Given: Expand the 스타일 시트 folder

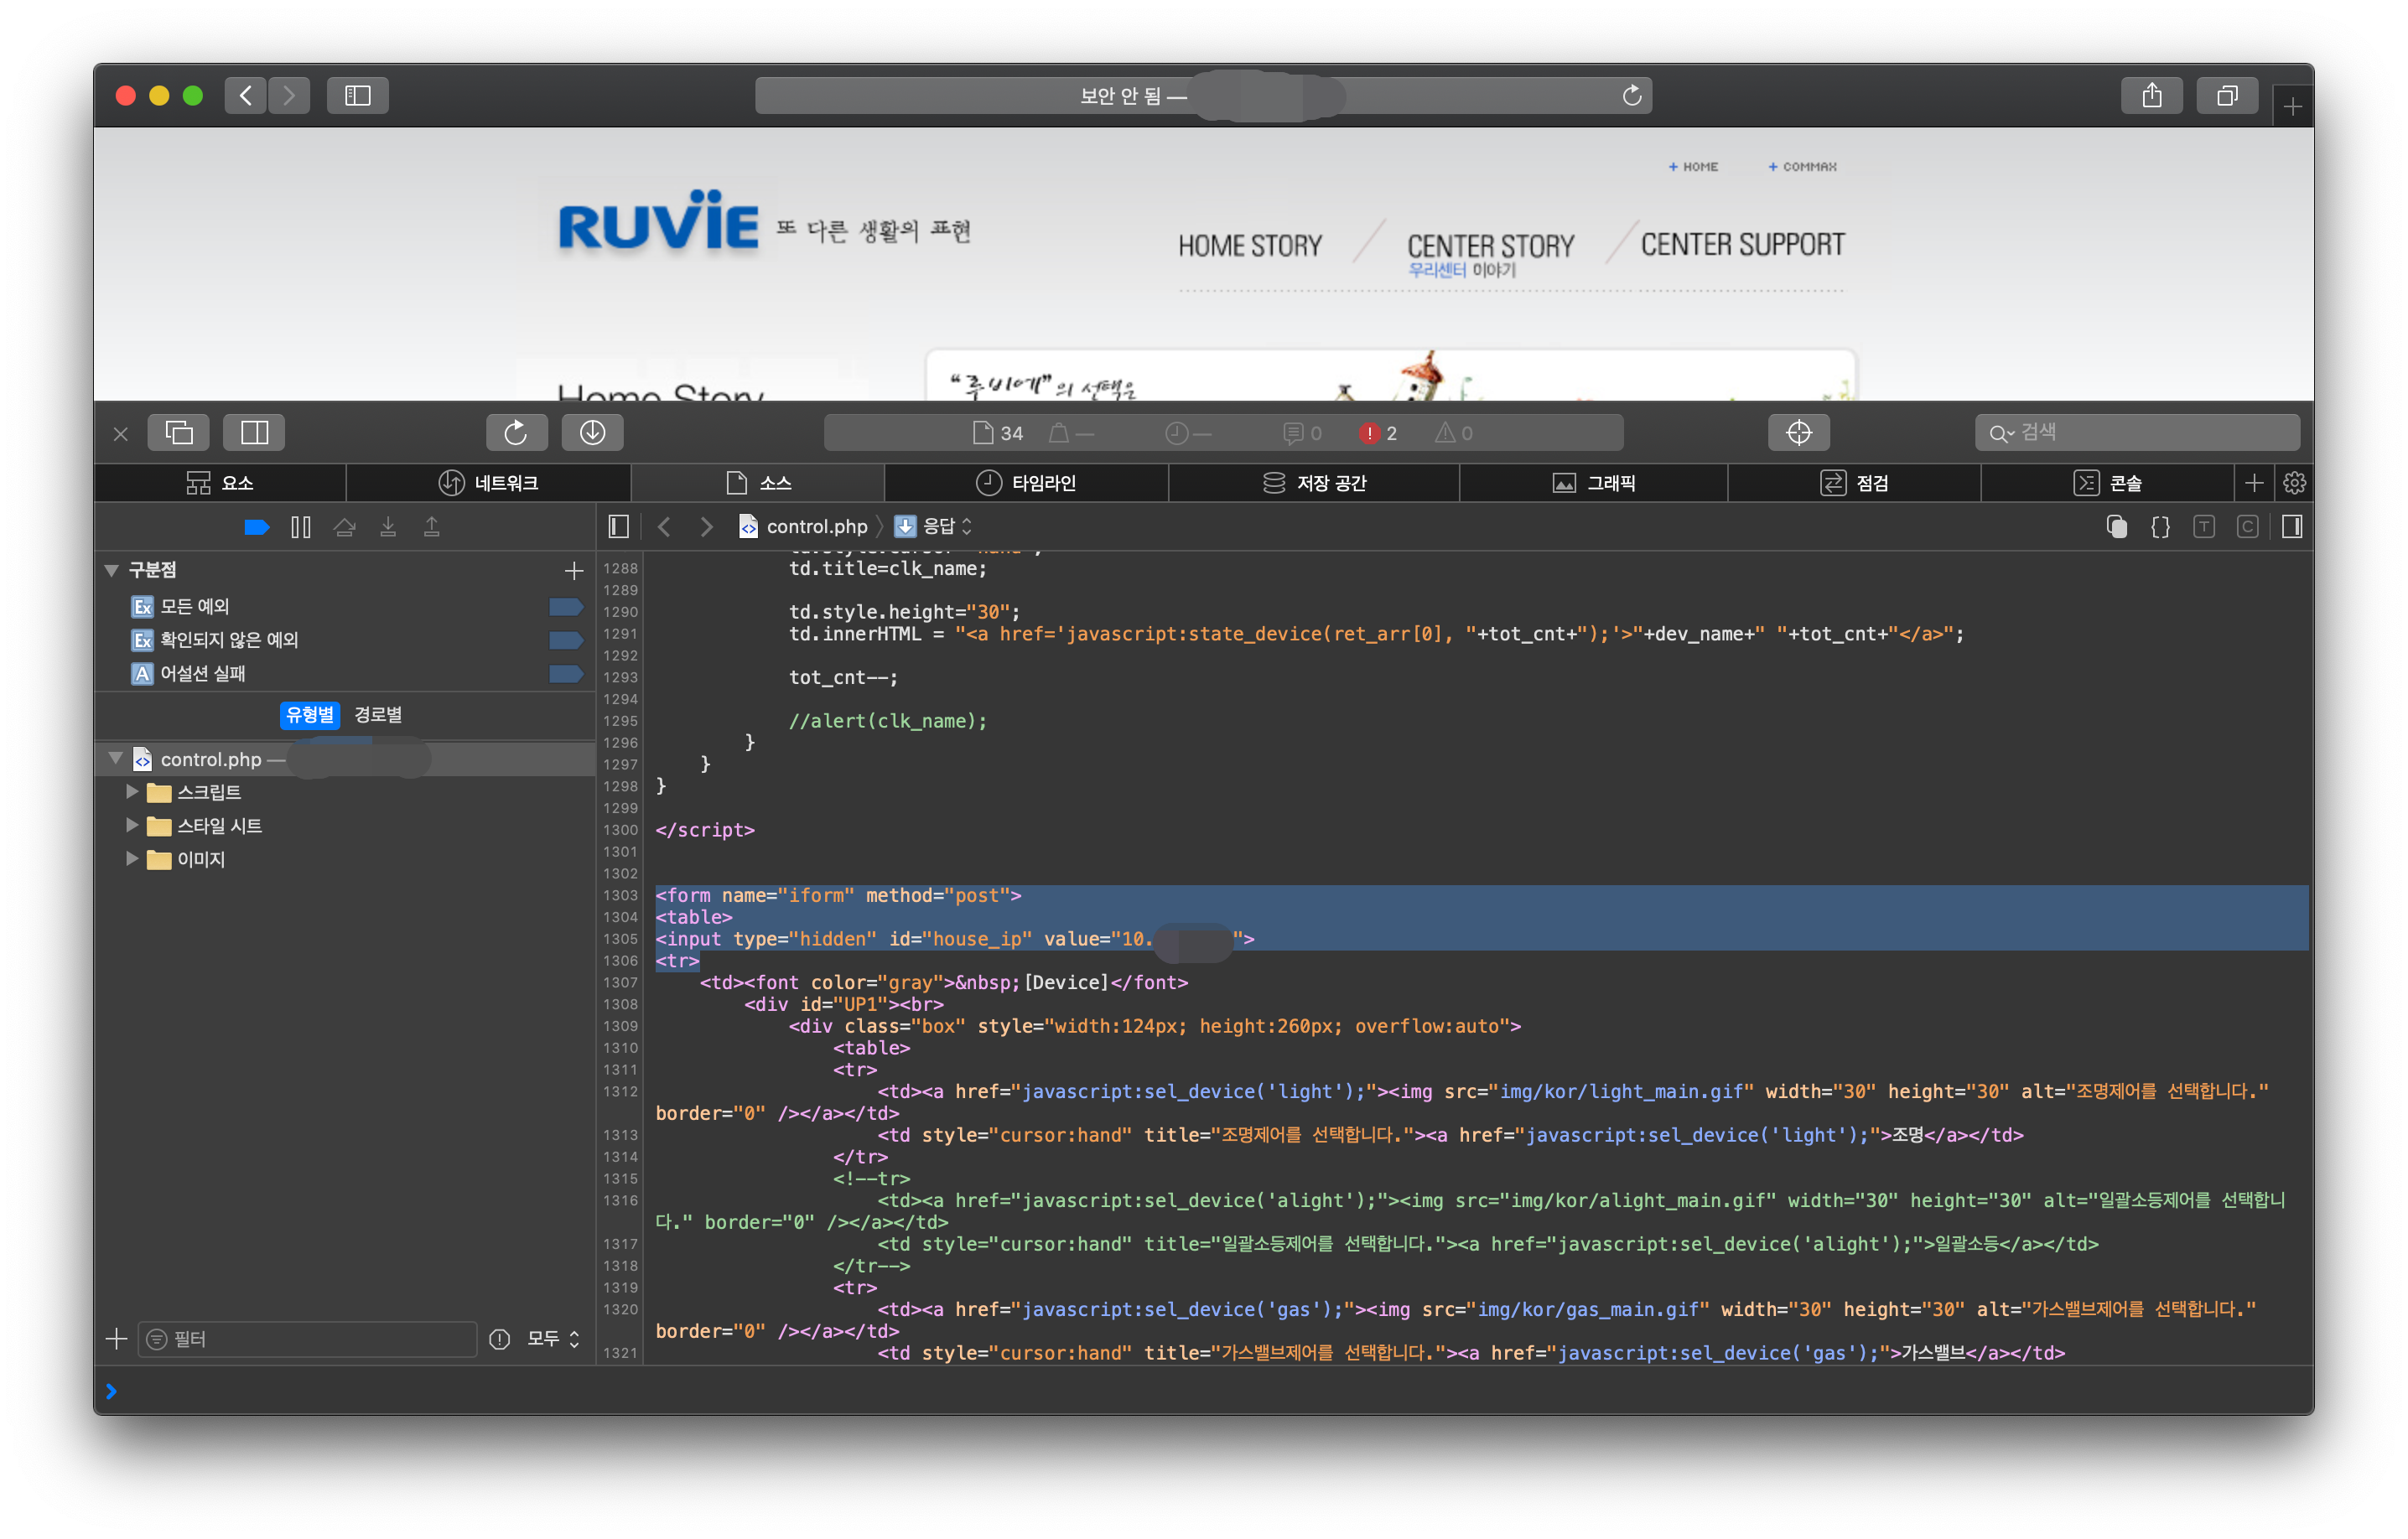Looking at the screenshot, I should pyautogui.click(x=132, y=826).
